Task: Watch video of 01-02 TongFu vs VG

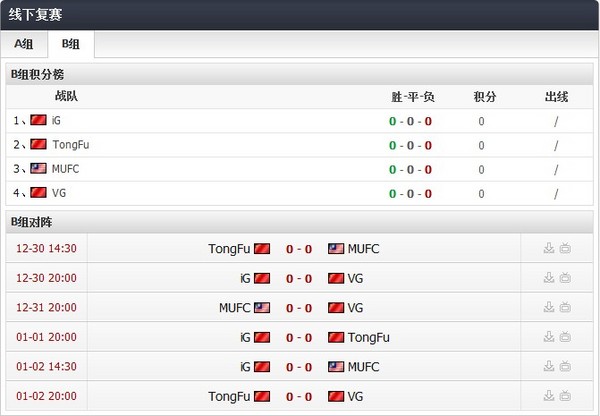Action: tap(564, 396)
